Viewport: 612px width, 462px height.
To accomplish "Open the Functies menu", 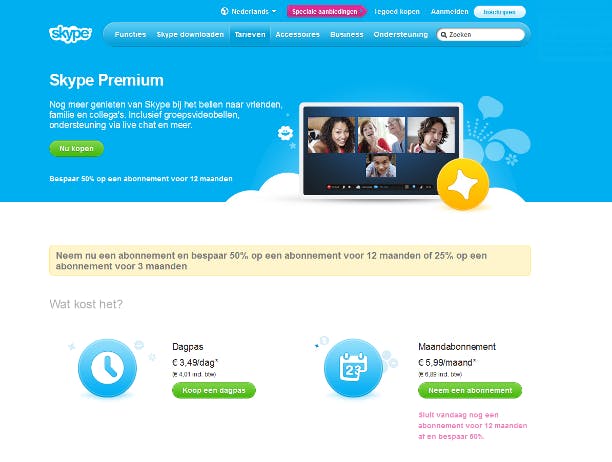I will (x=130, y=34).
